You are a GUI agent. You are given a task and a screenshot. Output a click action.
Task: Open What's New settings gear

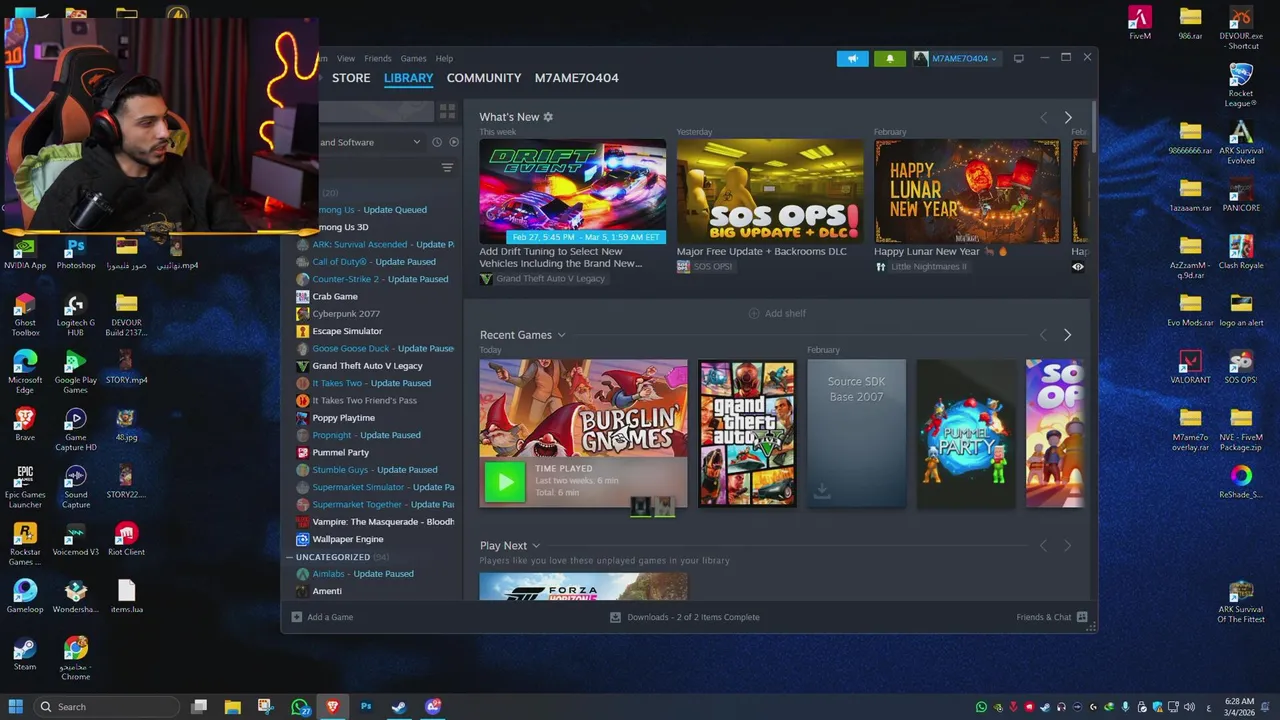click(548, 117)
